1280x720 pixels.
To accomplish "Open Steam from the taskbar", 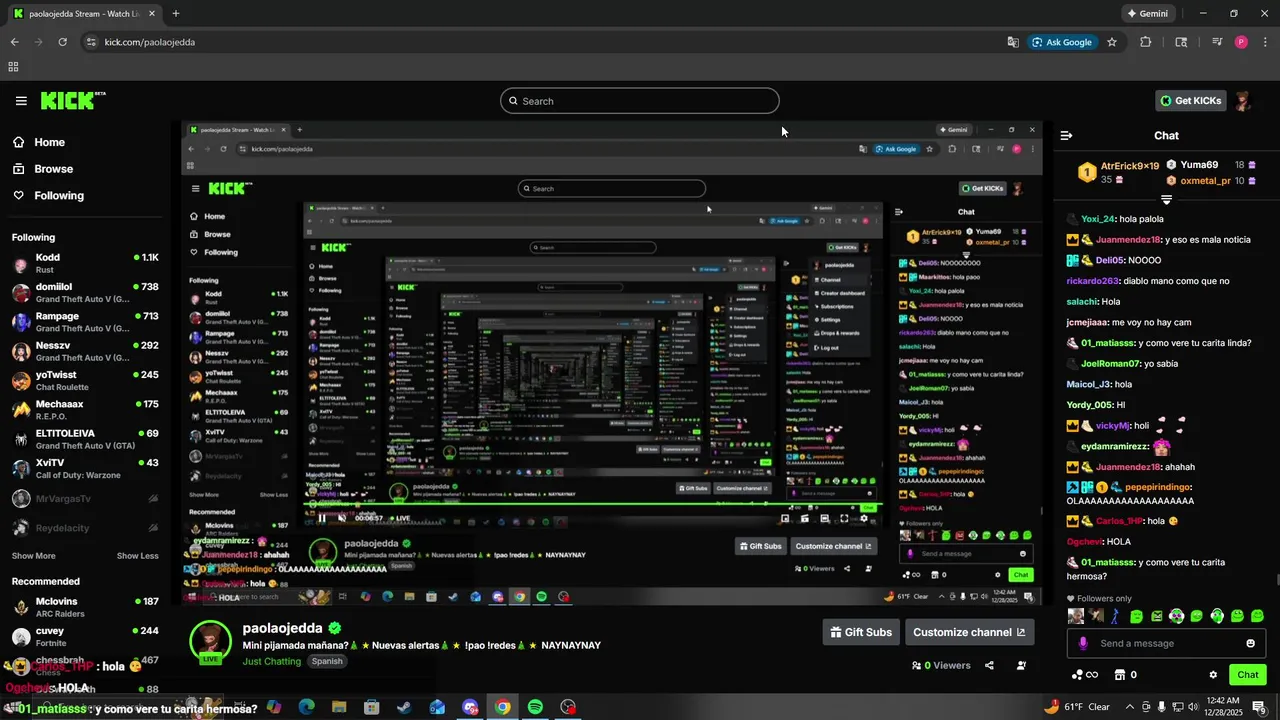I will pyautogui.click(x=404, y=707).
